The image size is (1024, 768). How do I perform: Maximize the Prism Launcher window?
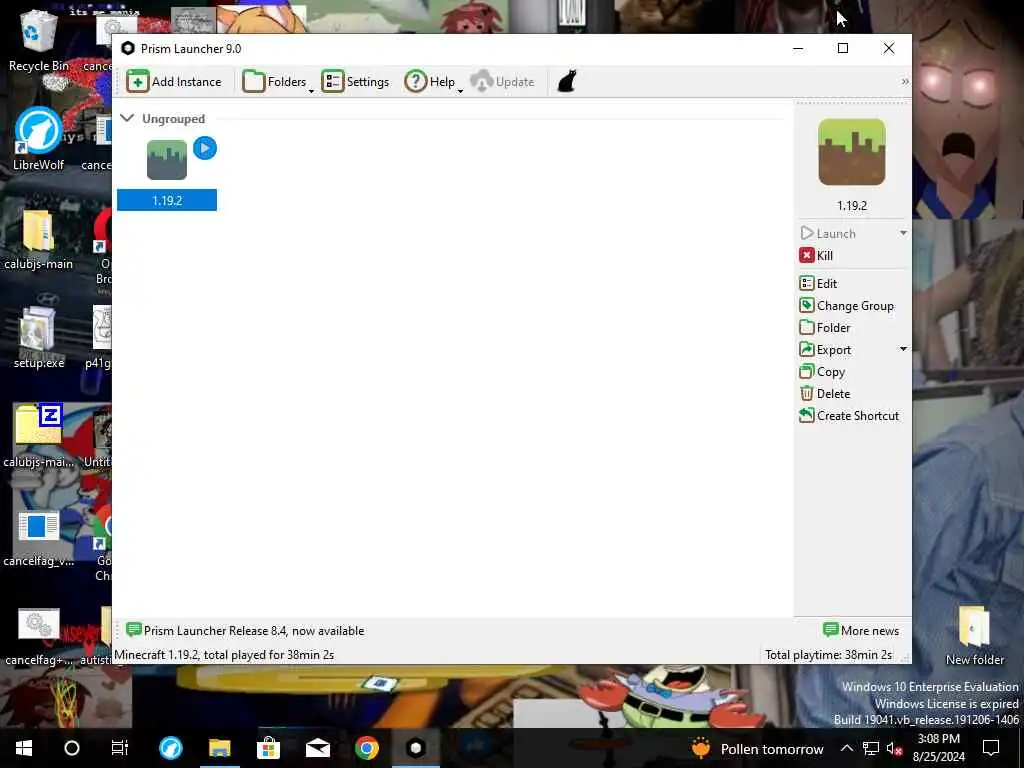[x=843, y=48]
